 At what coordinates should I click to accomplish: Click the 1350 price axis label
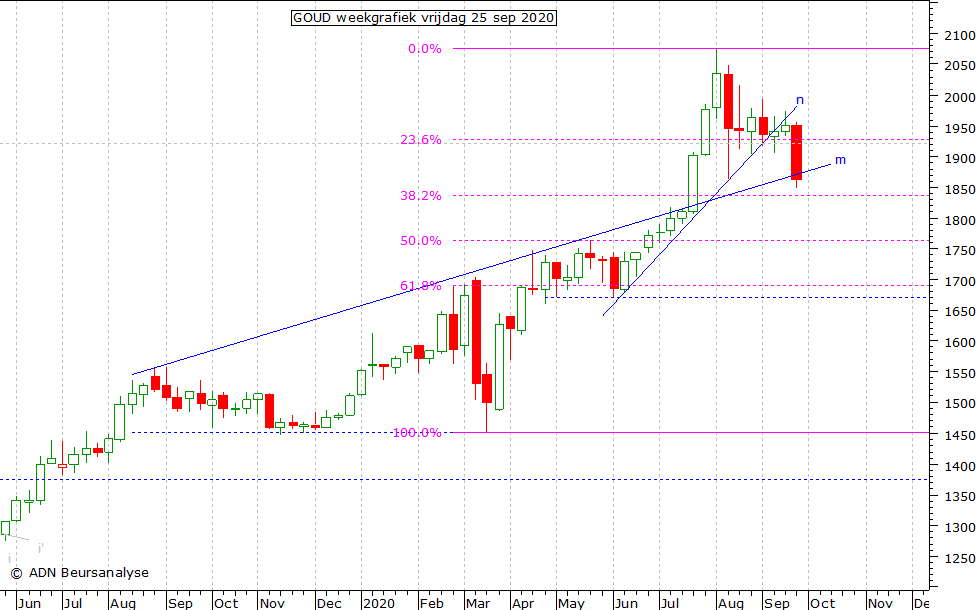coord(960,497)
